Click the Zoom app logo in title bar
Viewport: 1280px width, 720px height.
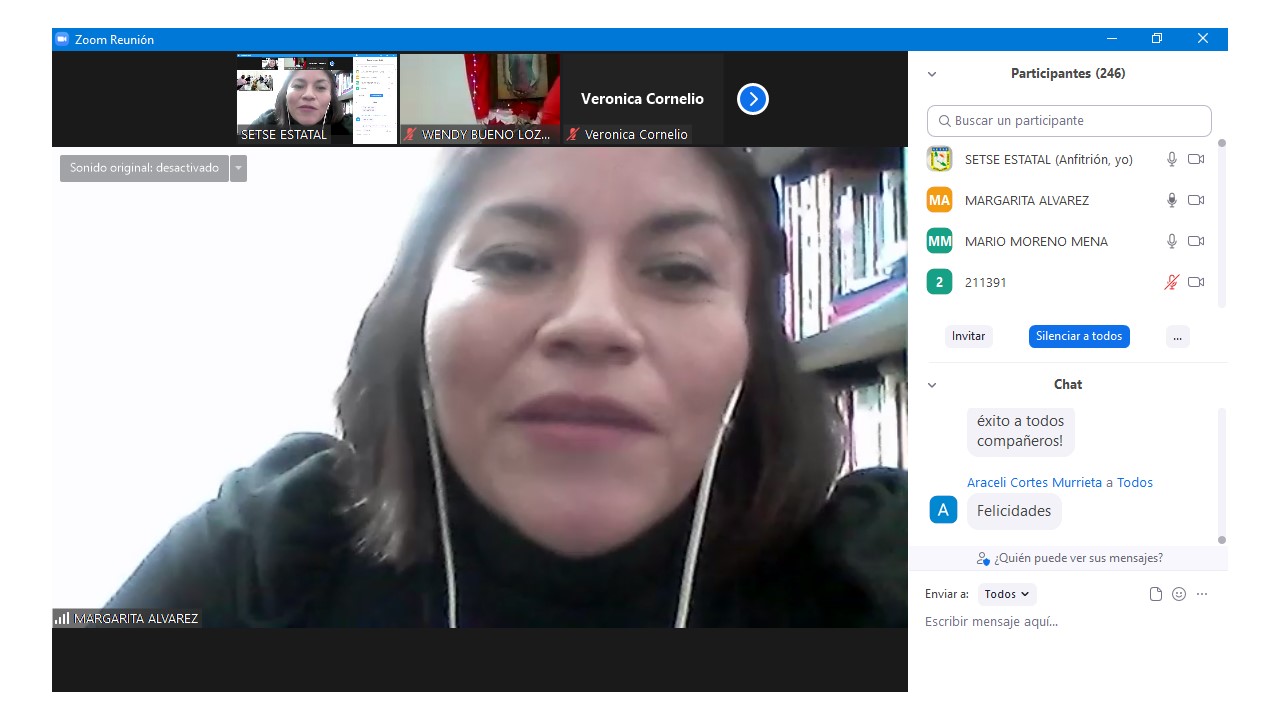click(x=62, y=39)
